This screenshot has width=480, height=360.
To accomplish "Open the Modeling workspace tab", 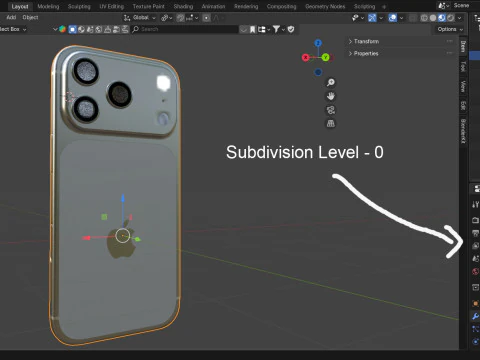I will click(x=48, y=6).
